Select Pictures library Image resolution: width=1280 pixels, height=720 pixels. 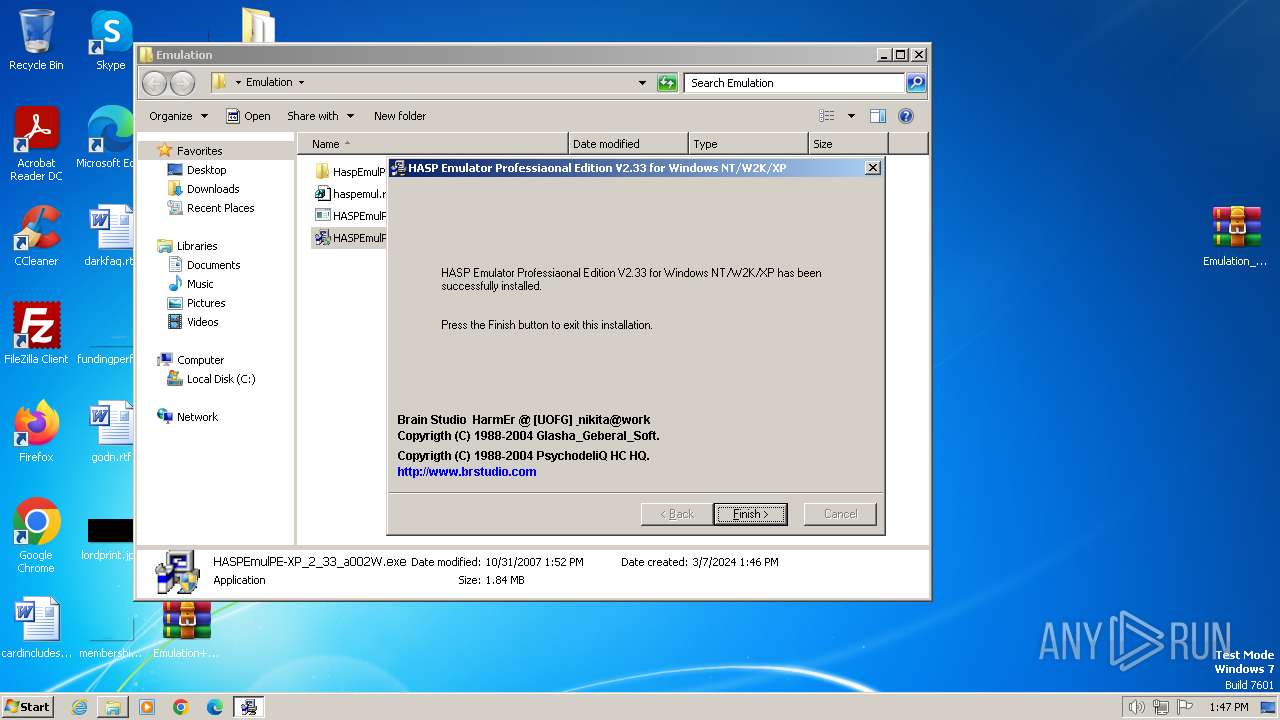[x=206, y=303]
